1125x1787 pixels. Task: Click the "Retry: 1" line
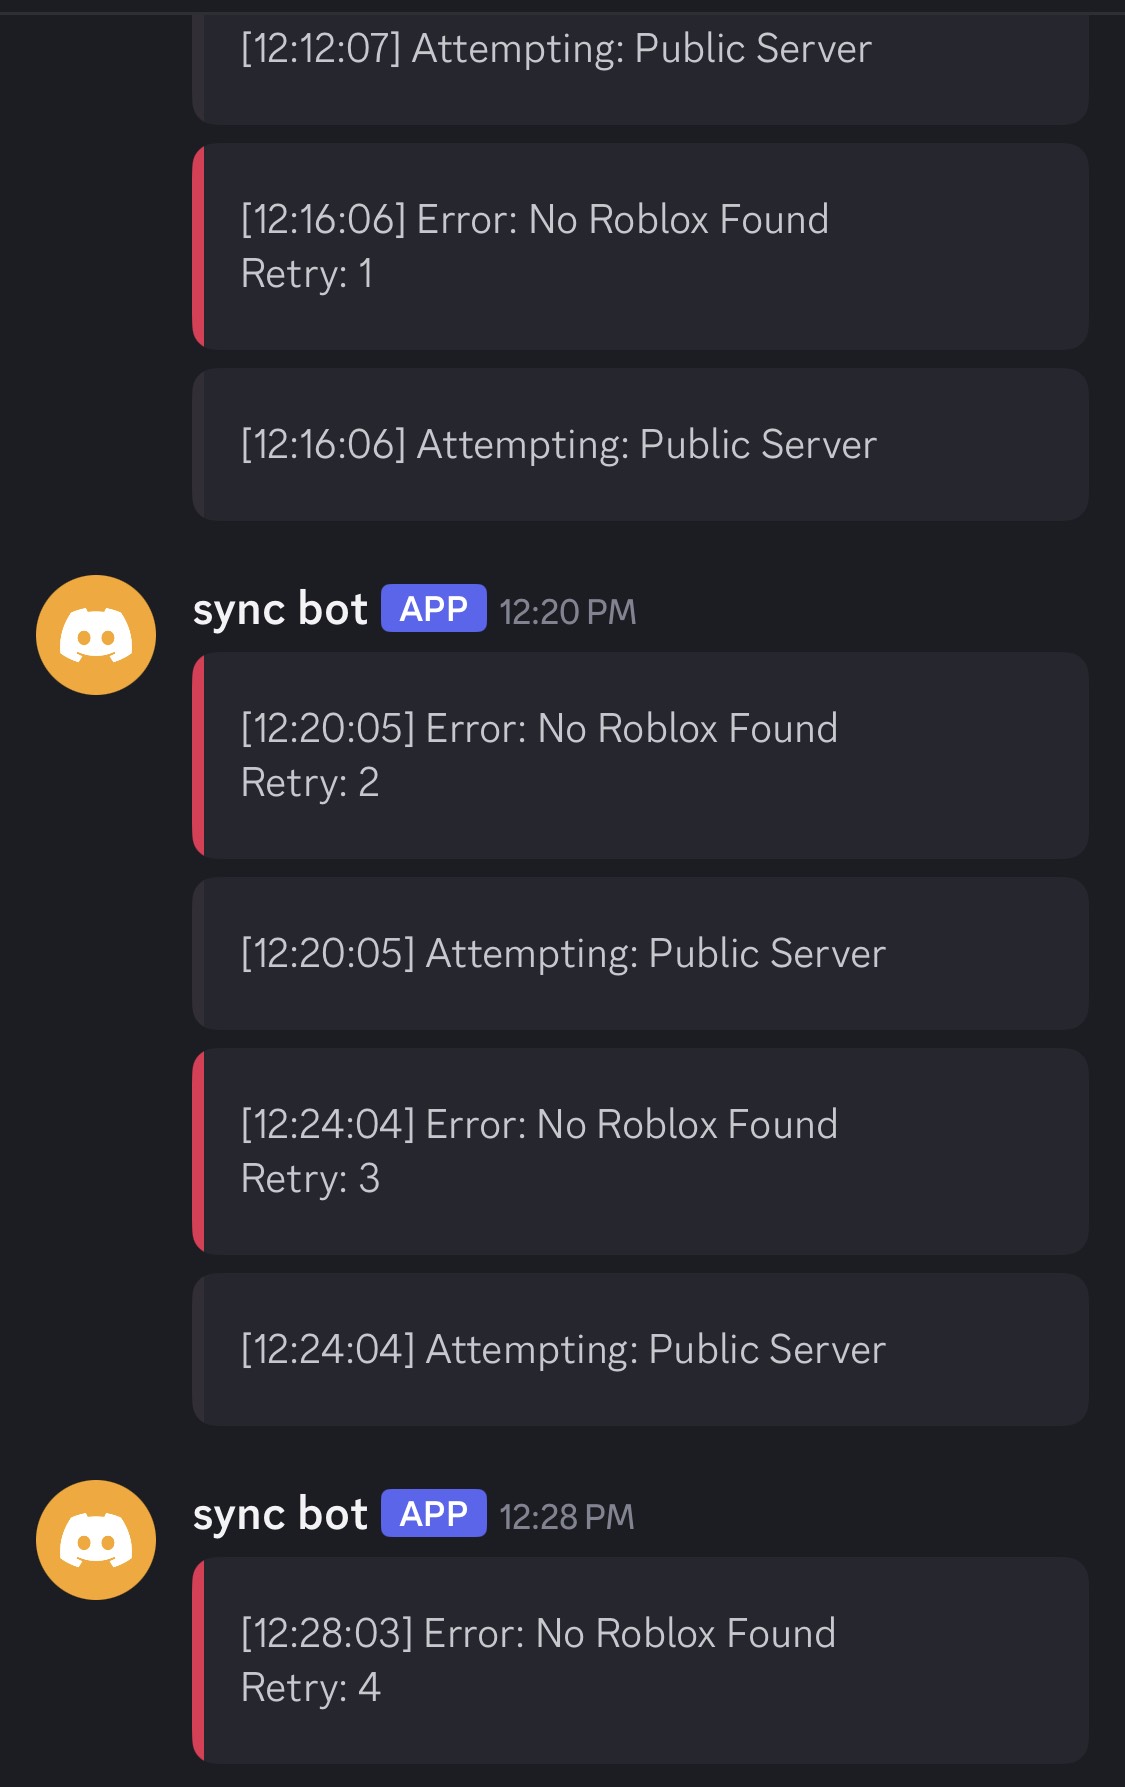point(307,274)
